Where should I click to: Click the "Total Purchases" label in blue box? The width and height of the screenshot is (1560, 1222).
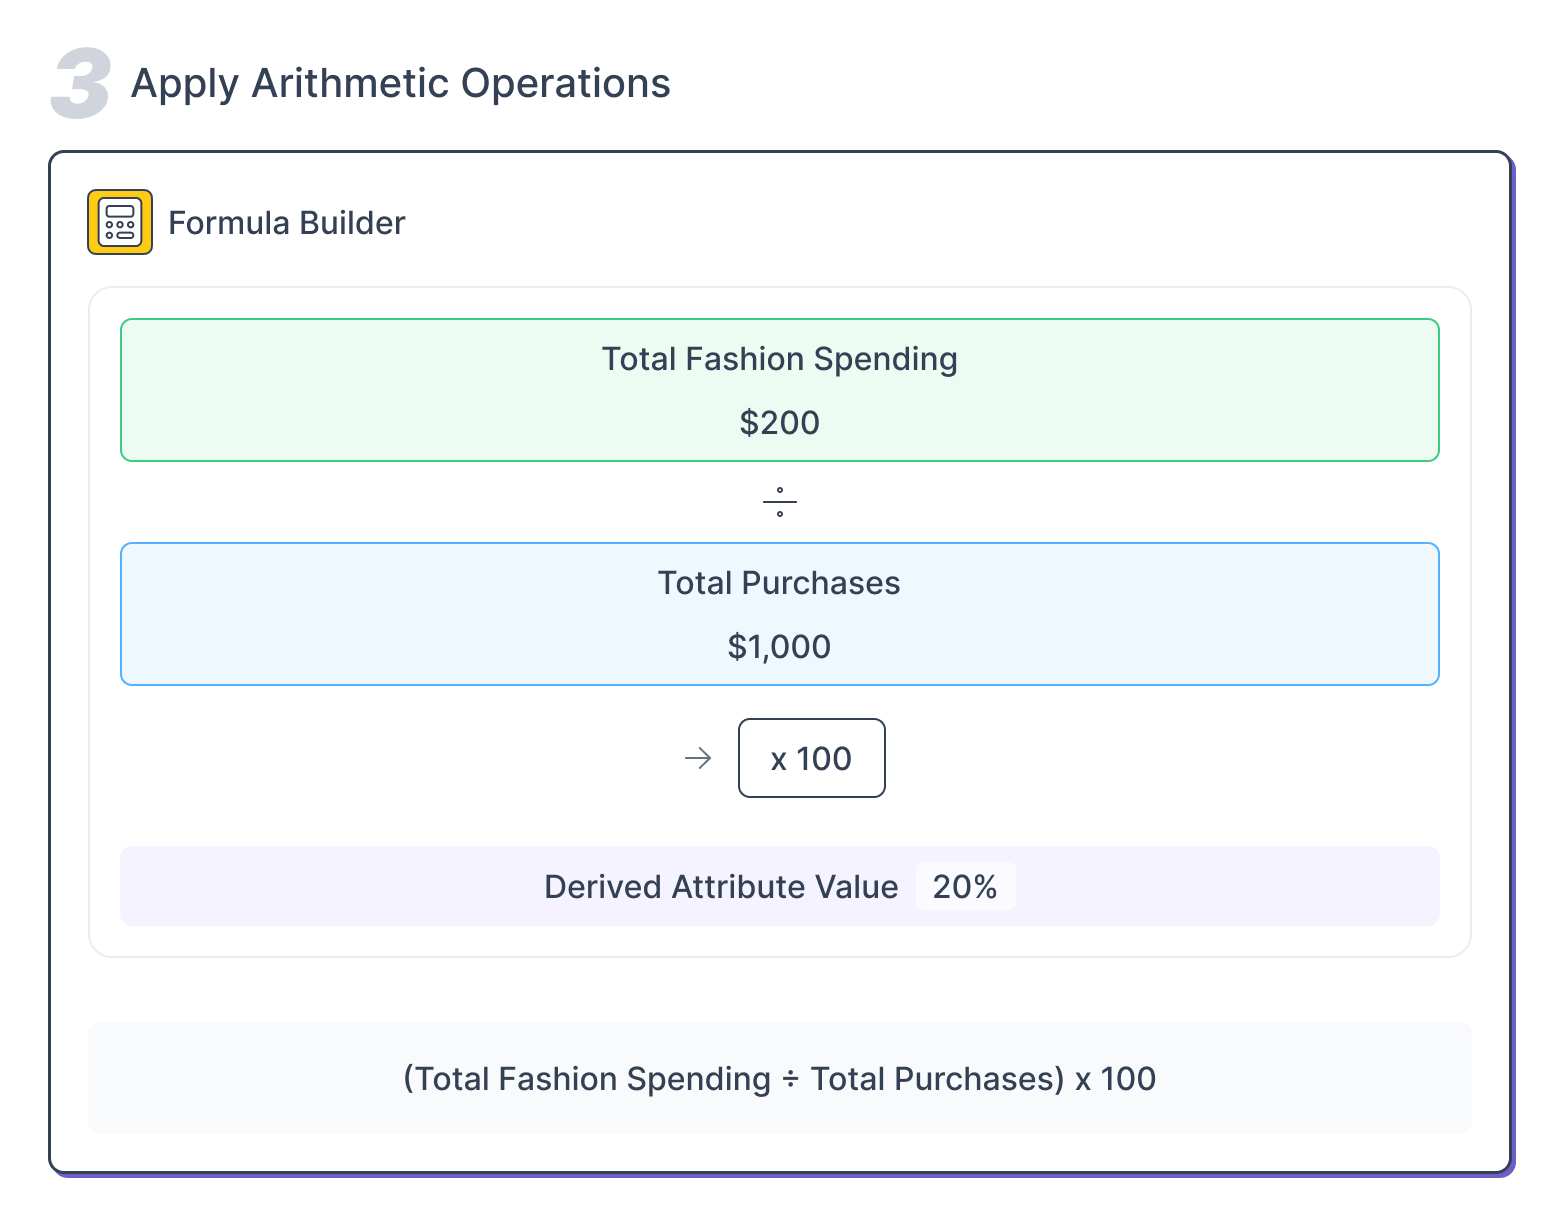click(779, 583)
